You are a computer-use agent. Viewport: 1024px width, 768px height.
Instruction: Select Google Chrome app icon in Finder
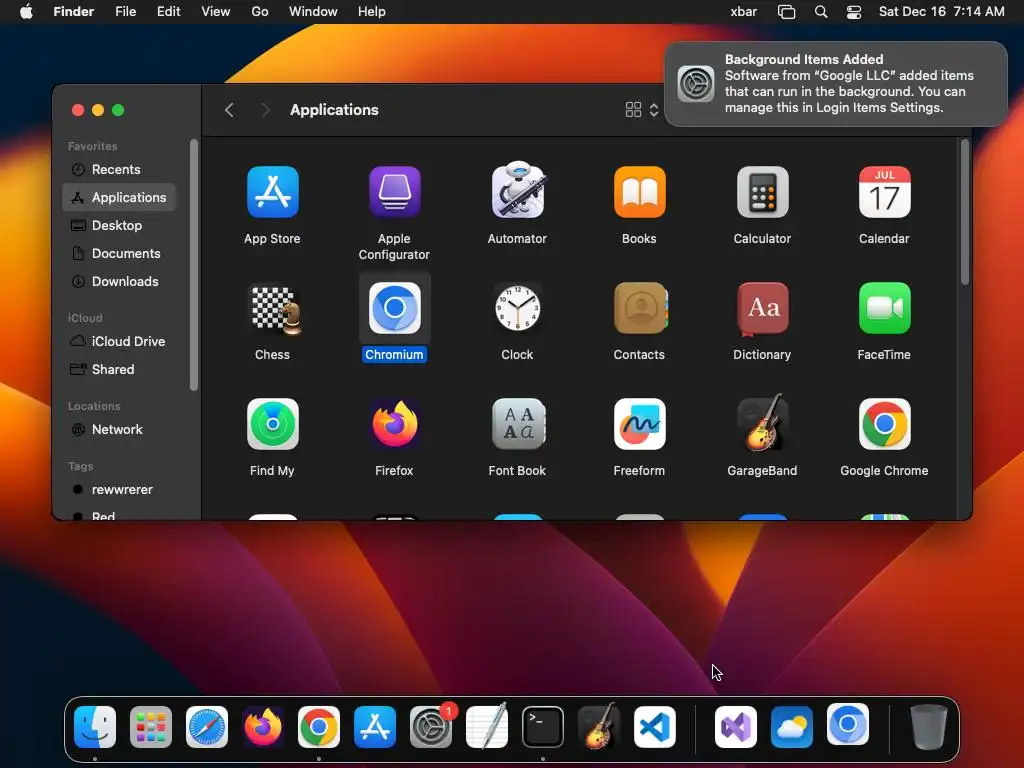coord(884,424)
